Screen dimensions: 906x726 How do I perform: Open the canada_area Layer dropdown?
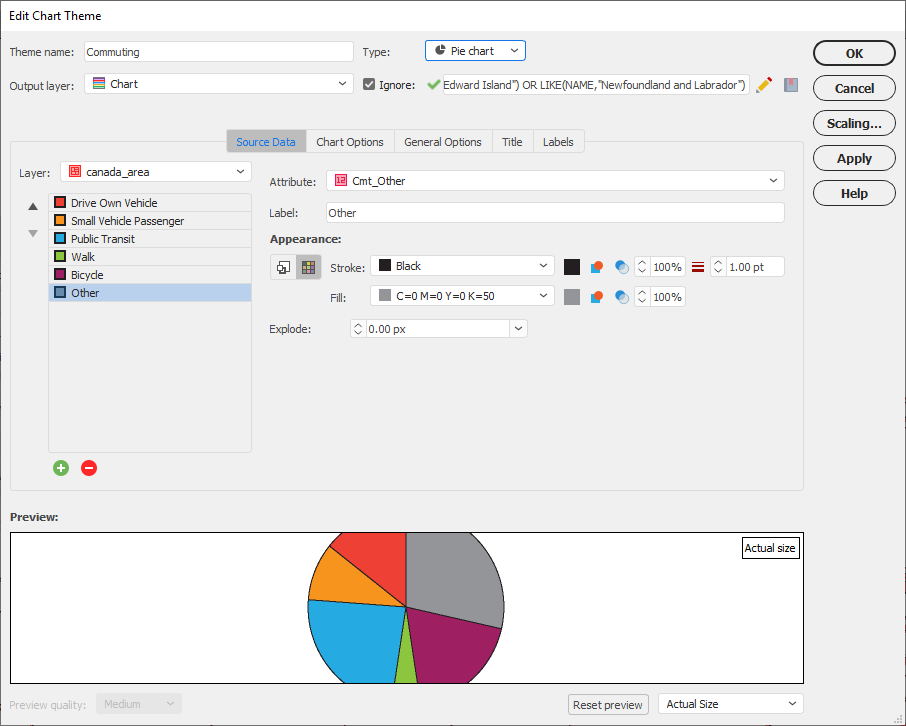pyautogui.click(x=155, y=172)
